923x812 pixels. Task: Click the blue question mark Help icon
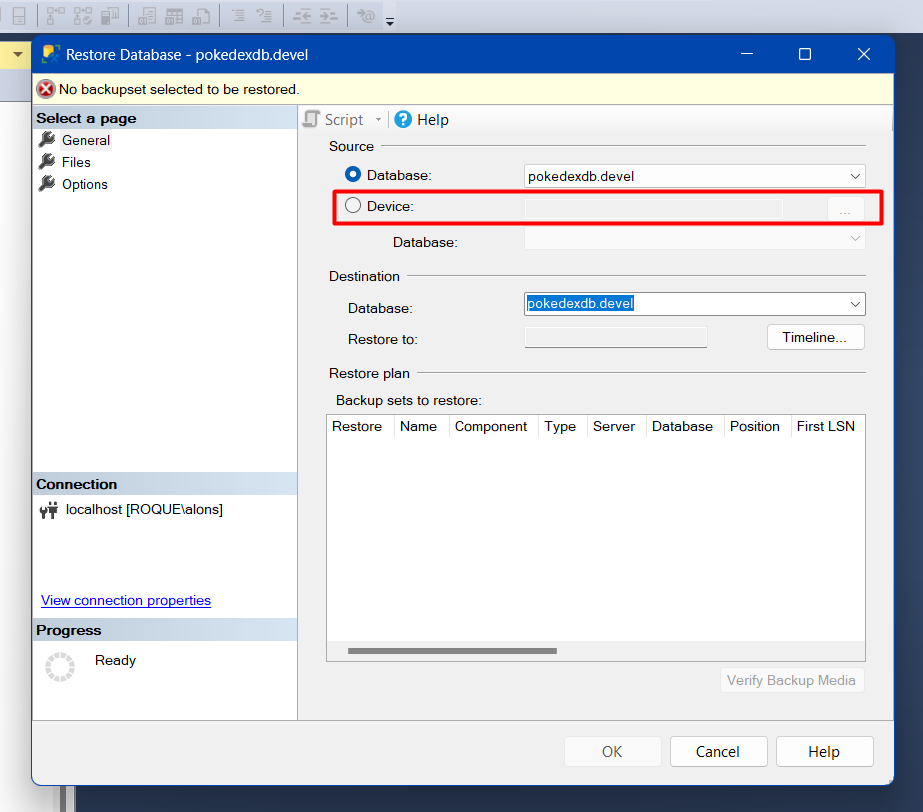[403, 119]
